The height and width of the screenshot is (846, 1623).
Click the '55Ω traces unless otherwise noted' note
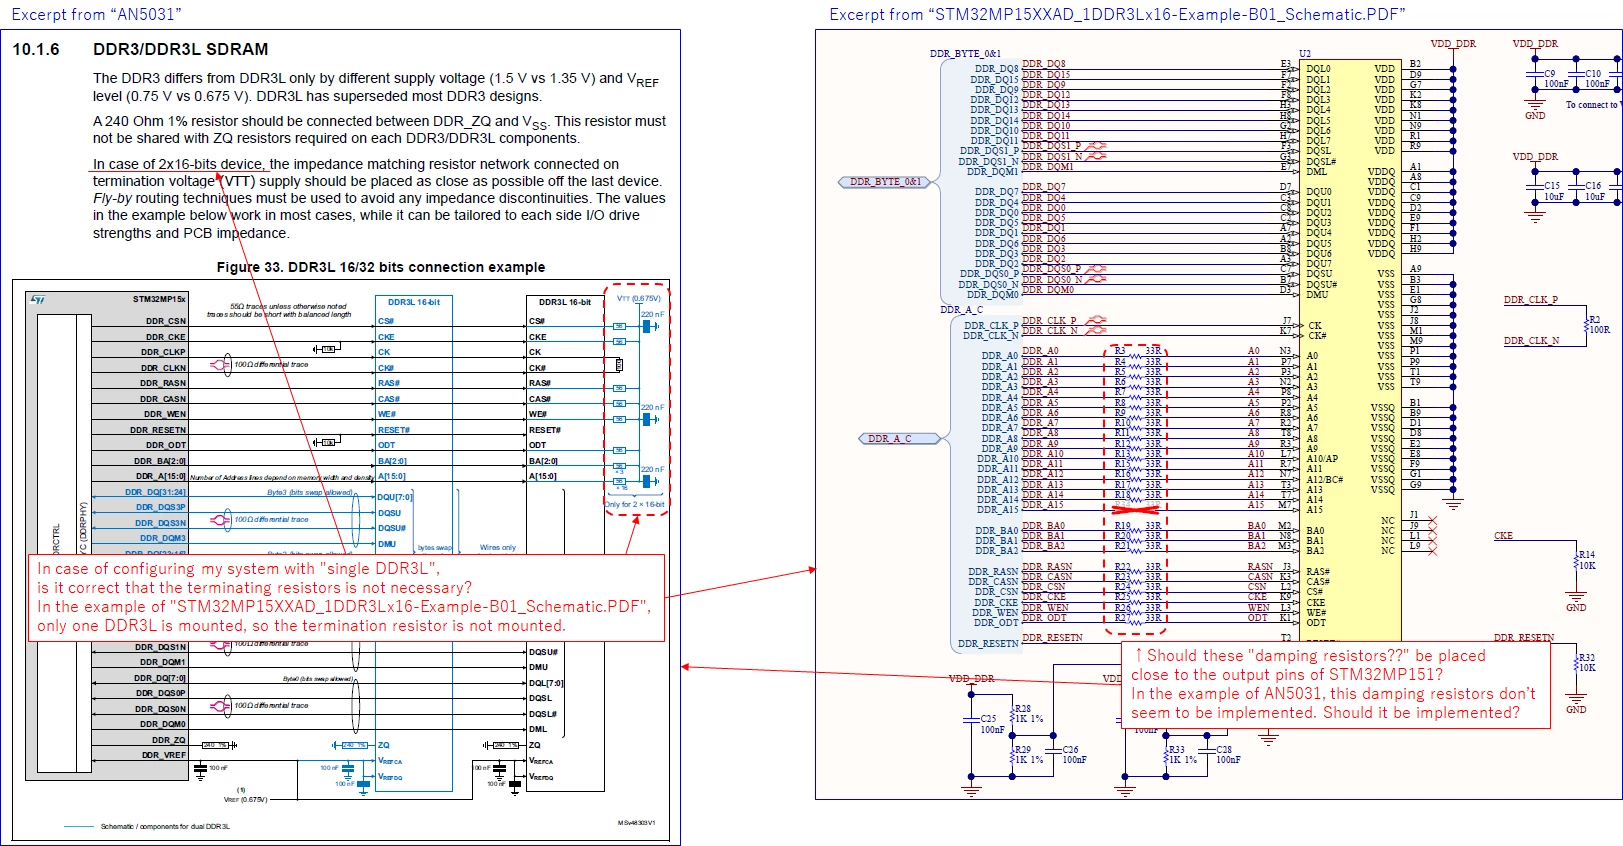[288, 307]
